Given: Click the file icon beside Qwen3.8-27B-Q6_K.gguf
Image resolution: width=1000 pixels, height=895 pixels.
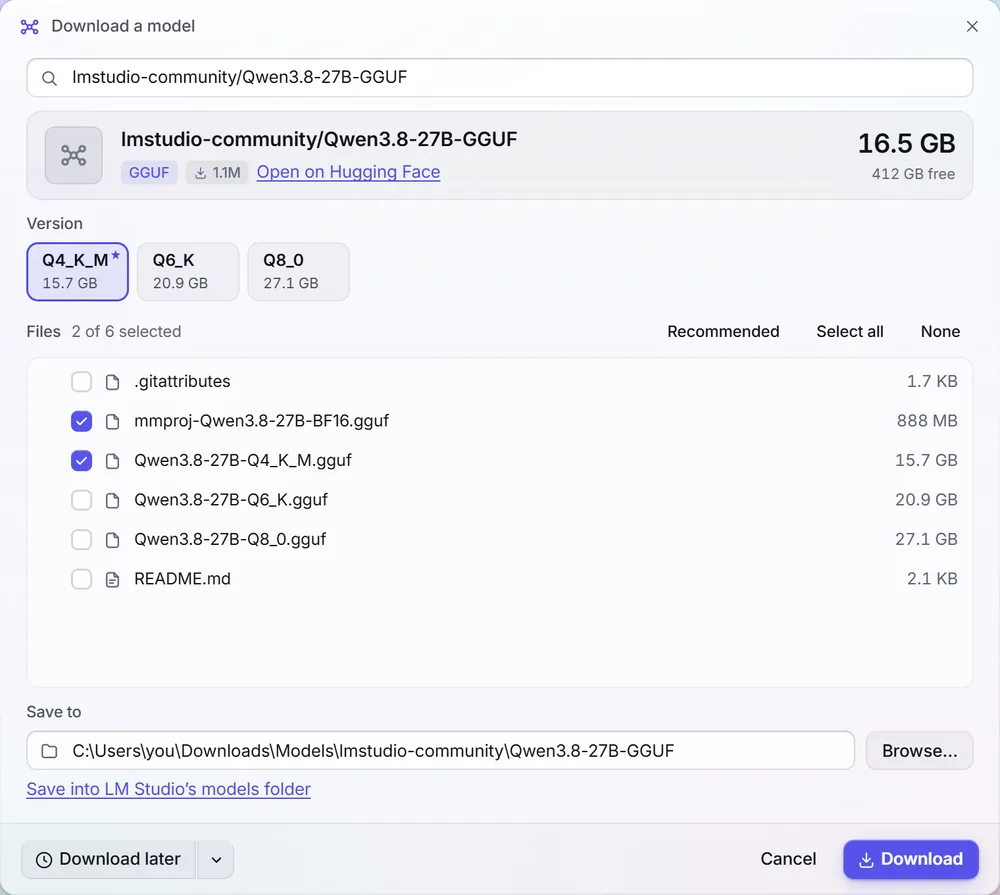Looking at the screenshot, I should click(112, 501).
